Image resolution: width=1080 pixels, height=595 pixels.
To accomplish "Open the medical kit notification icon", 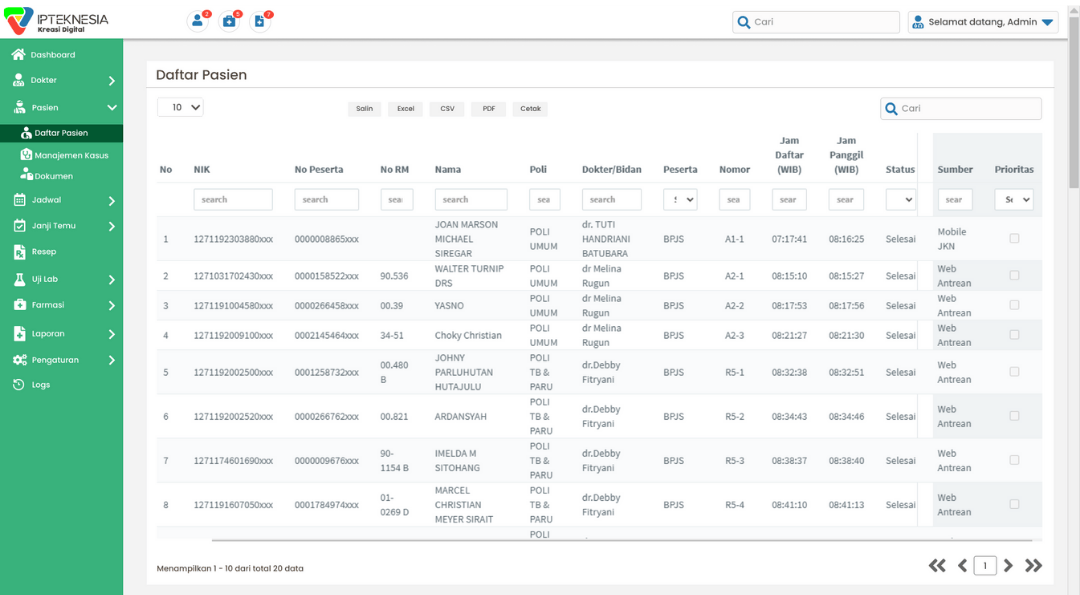I will 229,21.
